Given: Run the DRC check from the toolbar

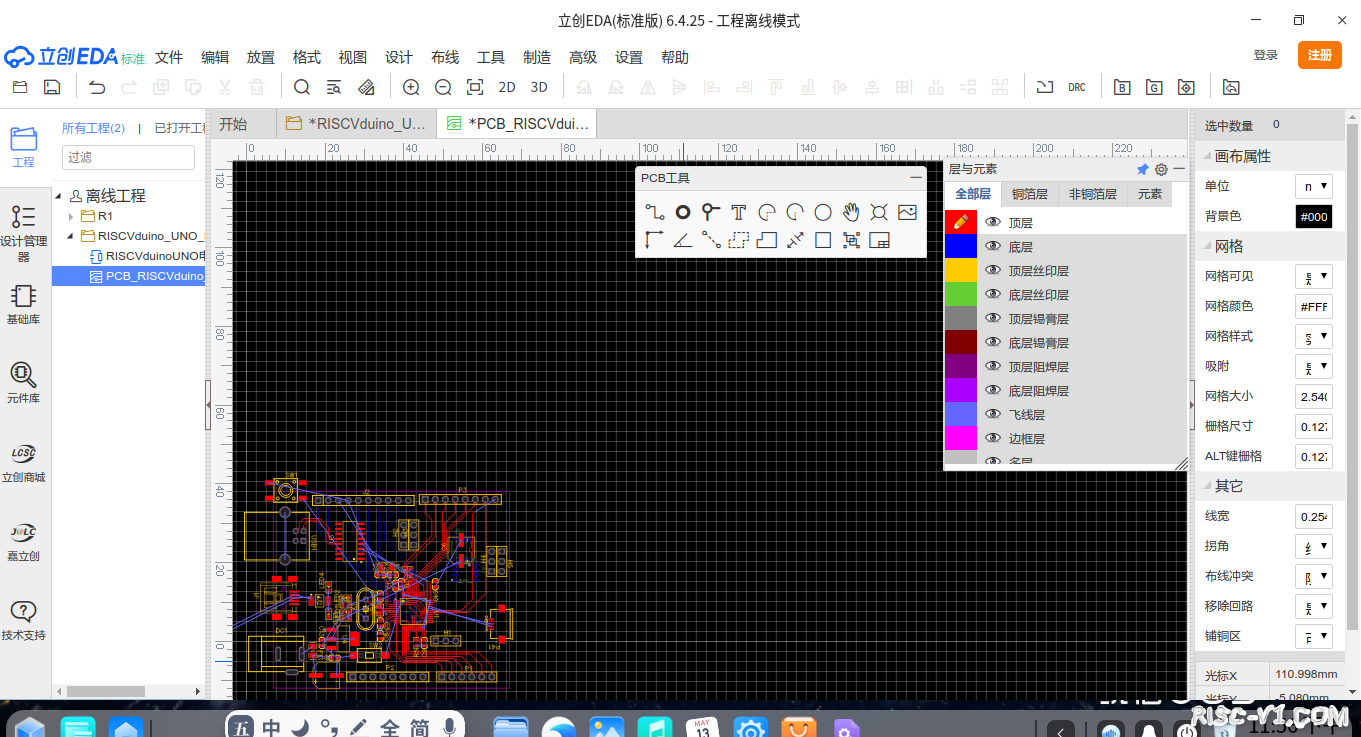Looking at the screenshot, I should (x=1077, y=87).
